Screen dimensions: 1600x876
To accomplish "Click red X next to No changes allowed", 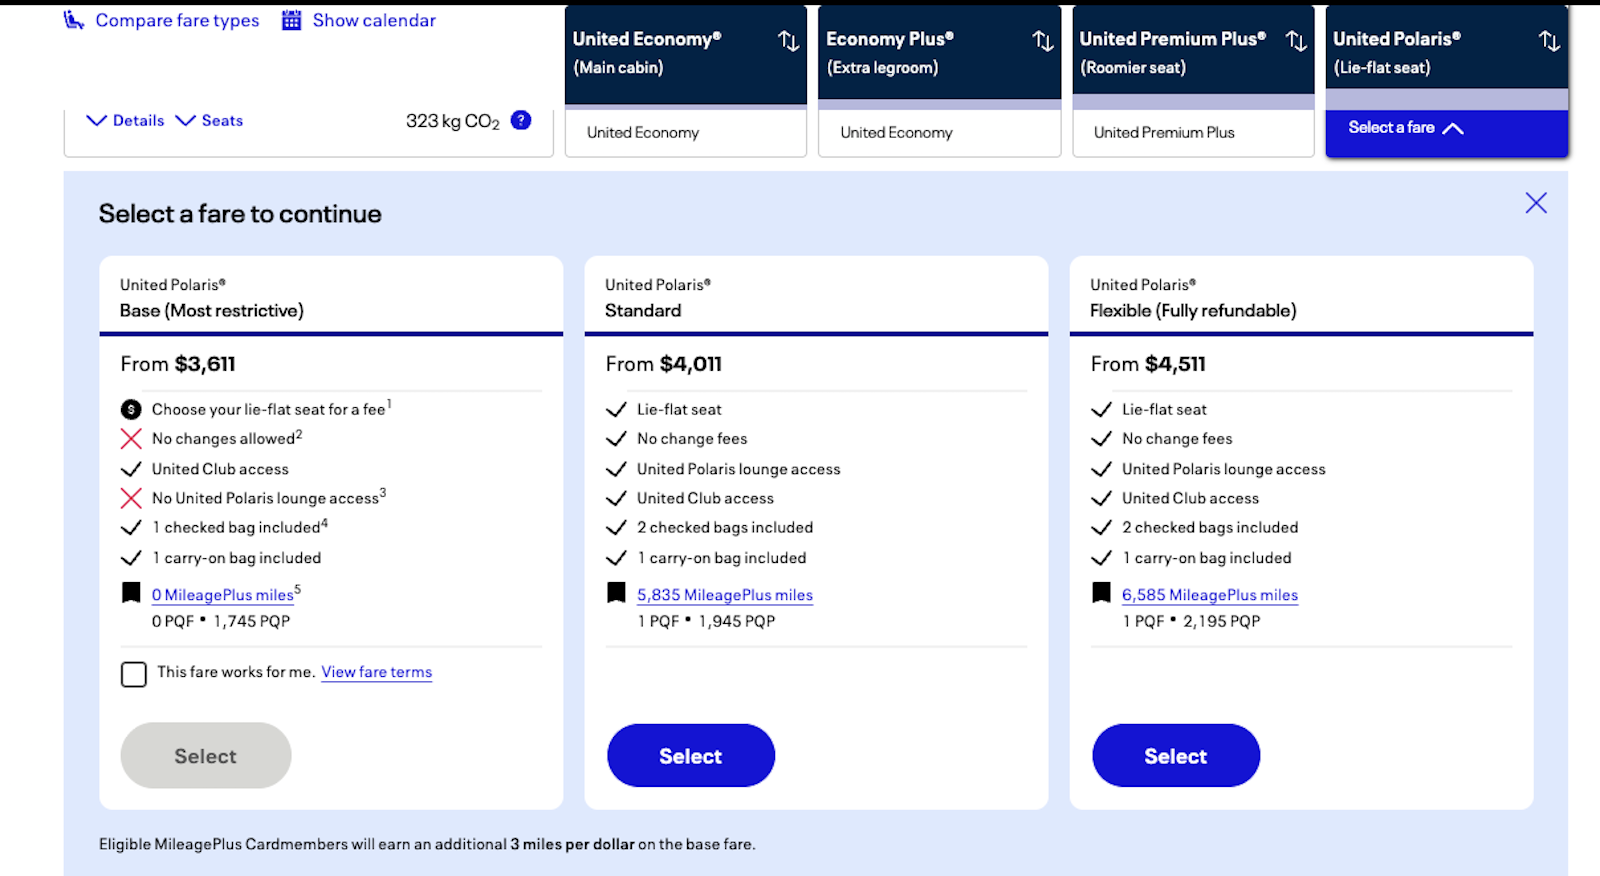I will (131, 439).
